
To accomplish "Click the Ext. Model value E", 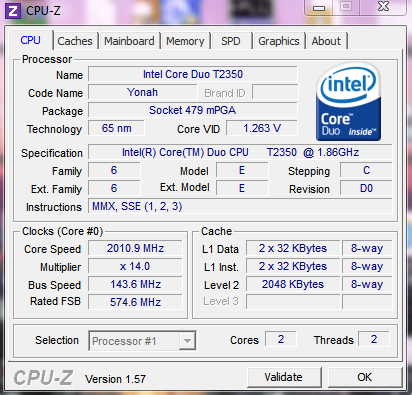I will point(242,188).
